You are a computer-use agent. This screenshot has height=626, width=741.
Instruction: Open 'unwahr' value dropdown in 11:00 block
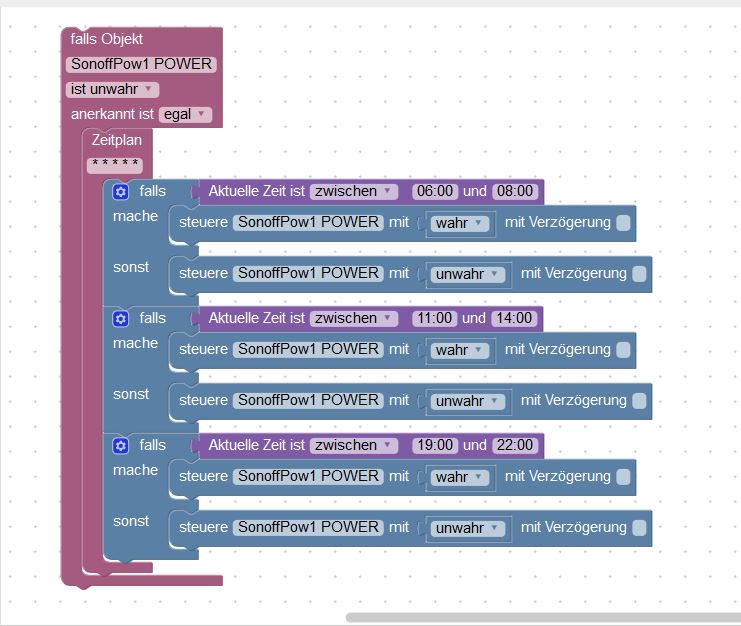click(467, 401)
